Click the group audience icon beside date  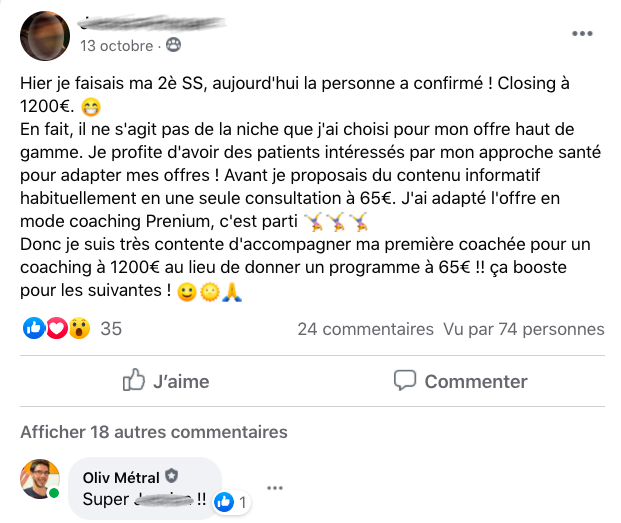click(x=174, y=45)
